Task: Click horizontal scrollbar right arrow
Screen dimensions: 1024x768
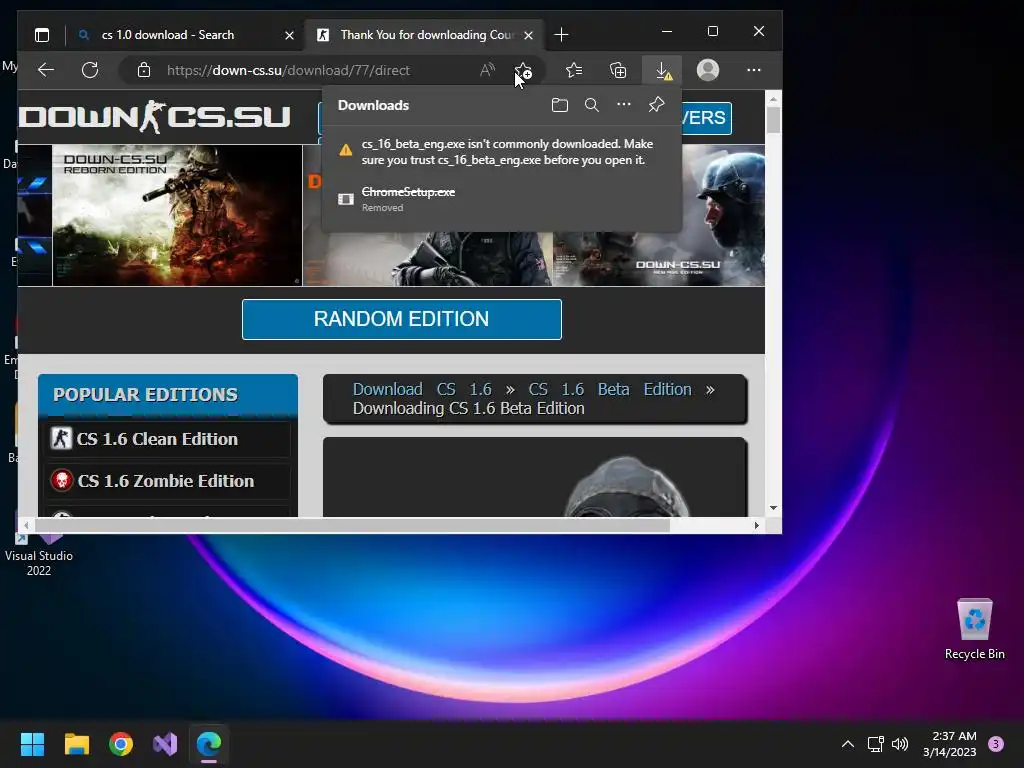Action: (756, 525)
